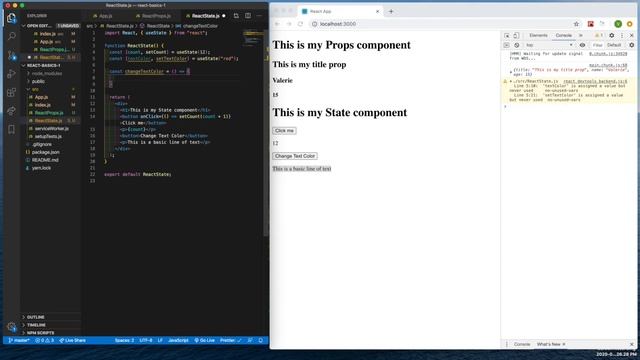Click the Live Share status bar button
This screenshot has height=360, width=640.
click(72, 340)
